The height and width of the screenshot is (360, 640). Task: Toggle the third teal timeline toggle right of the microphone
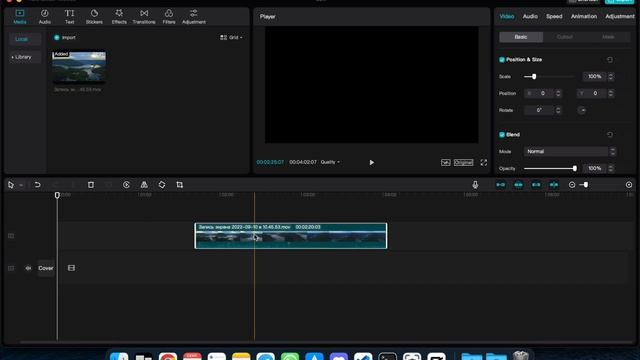[536, 185]
